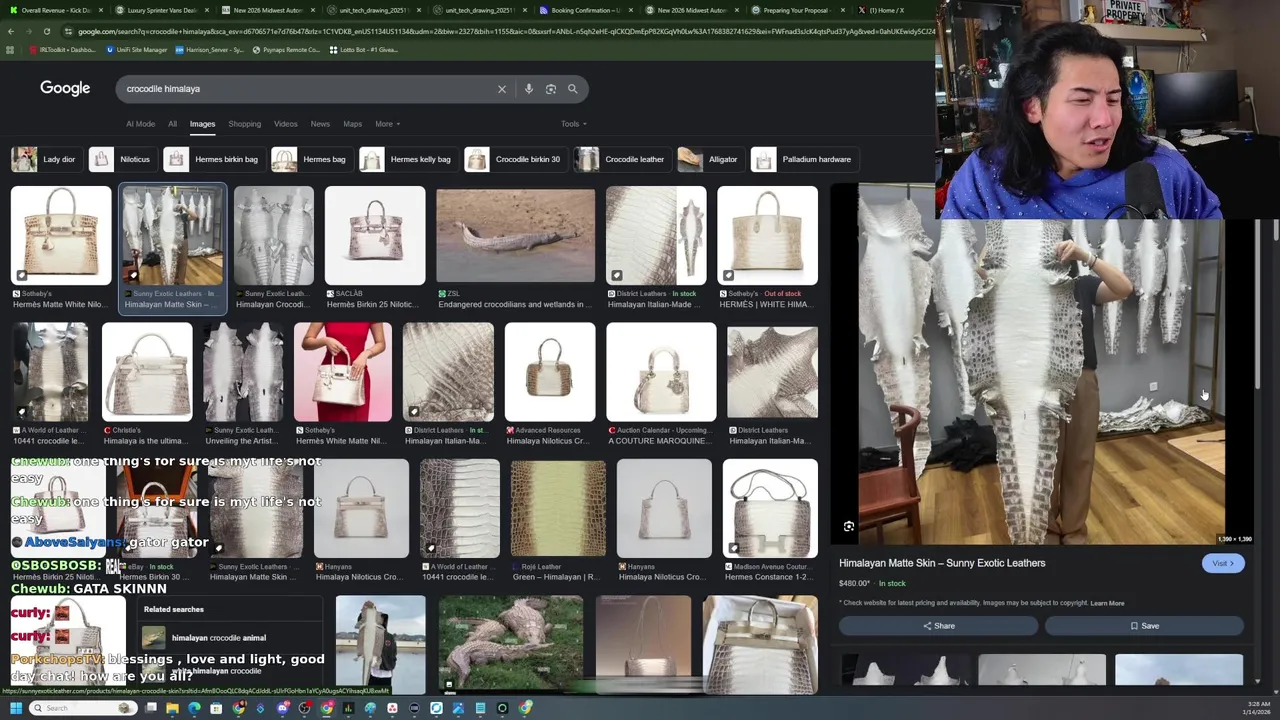The height and width of the screenshot is (720, 1280).
Task: Open the Shopping results tab
Action: (x=244, y=124)
